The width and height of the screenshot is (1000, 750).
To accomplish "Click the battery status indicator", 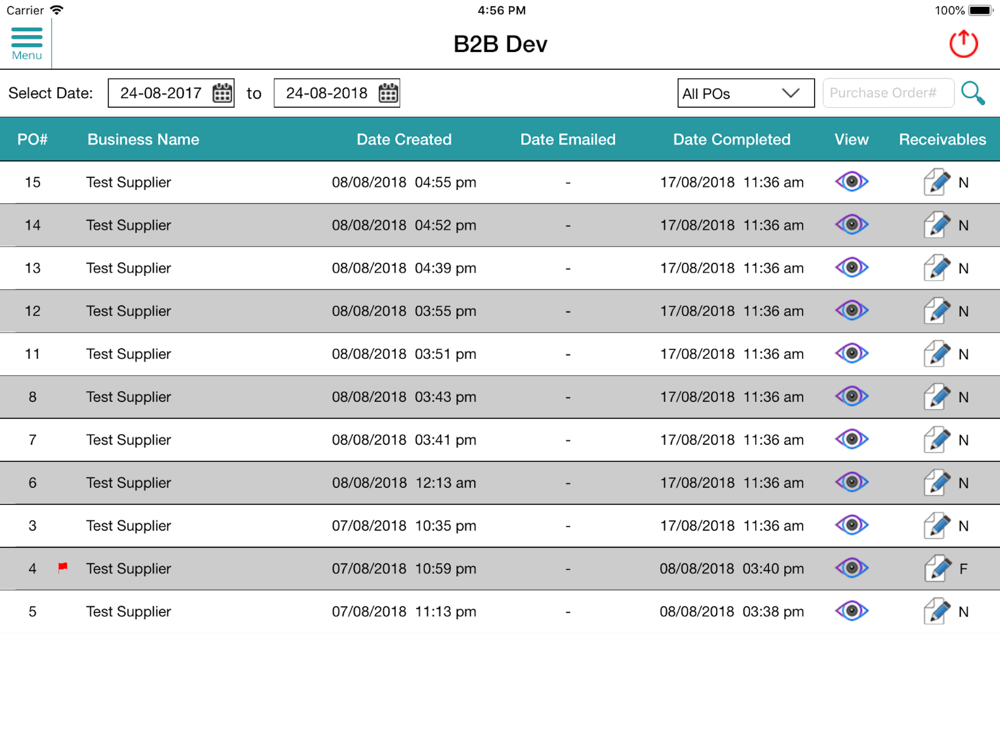I will coord(980,10).
